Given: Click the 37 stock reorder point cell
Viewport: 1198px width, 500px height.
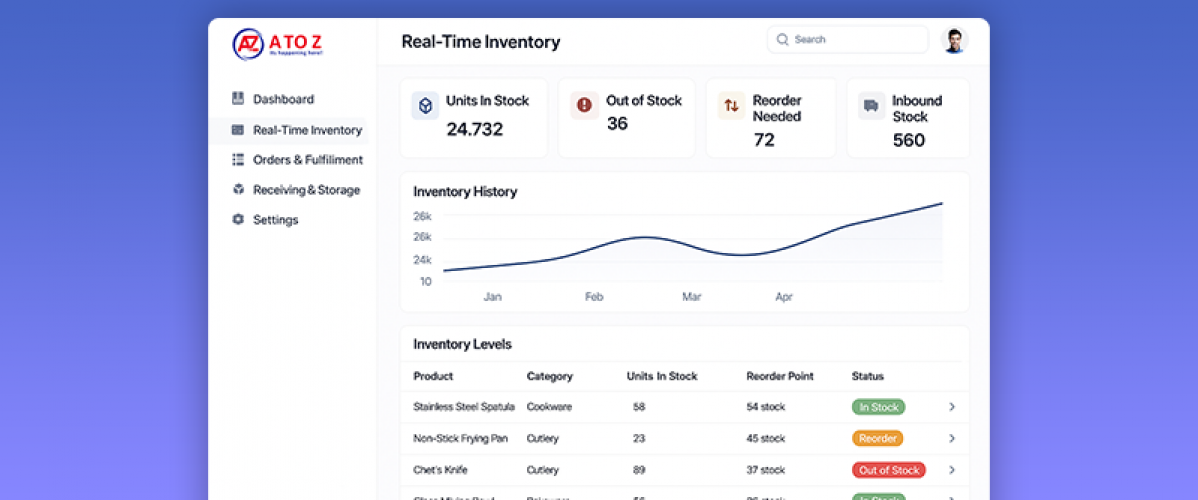Looking at the screenshot, I should 766,469.
